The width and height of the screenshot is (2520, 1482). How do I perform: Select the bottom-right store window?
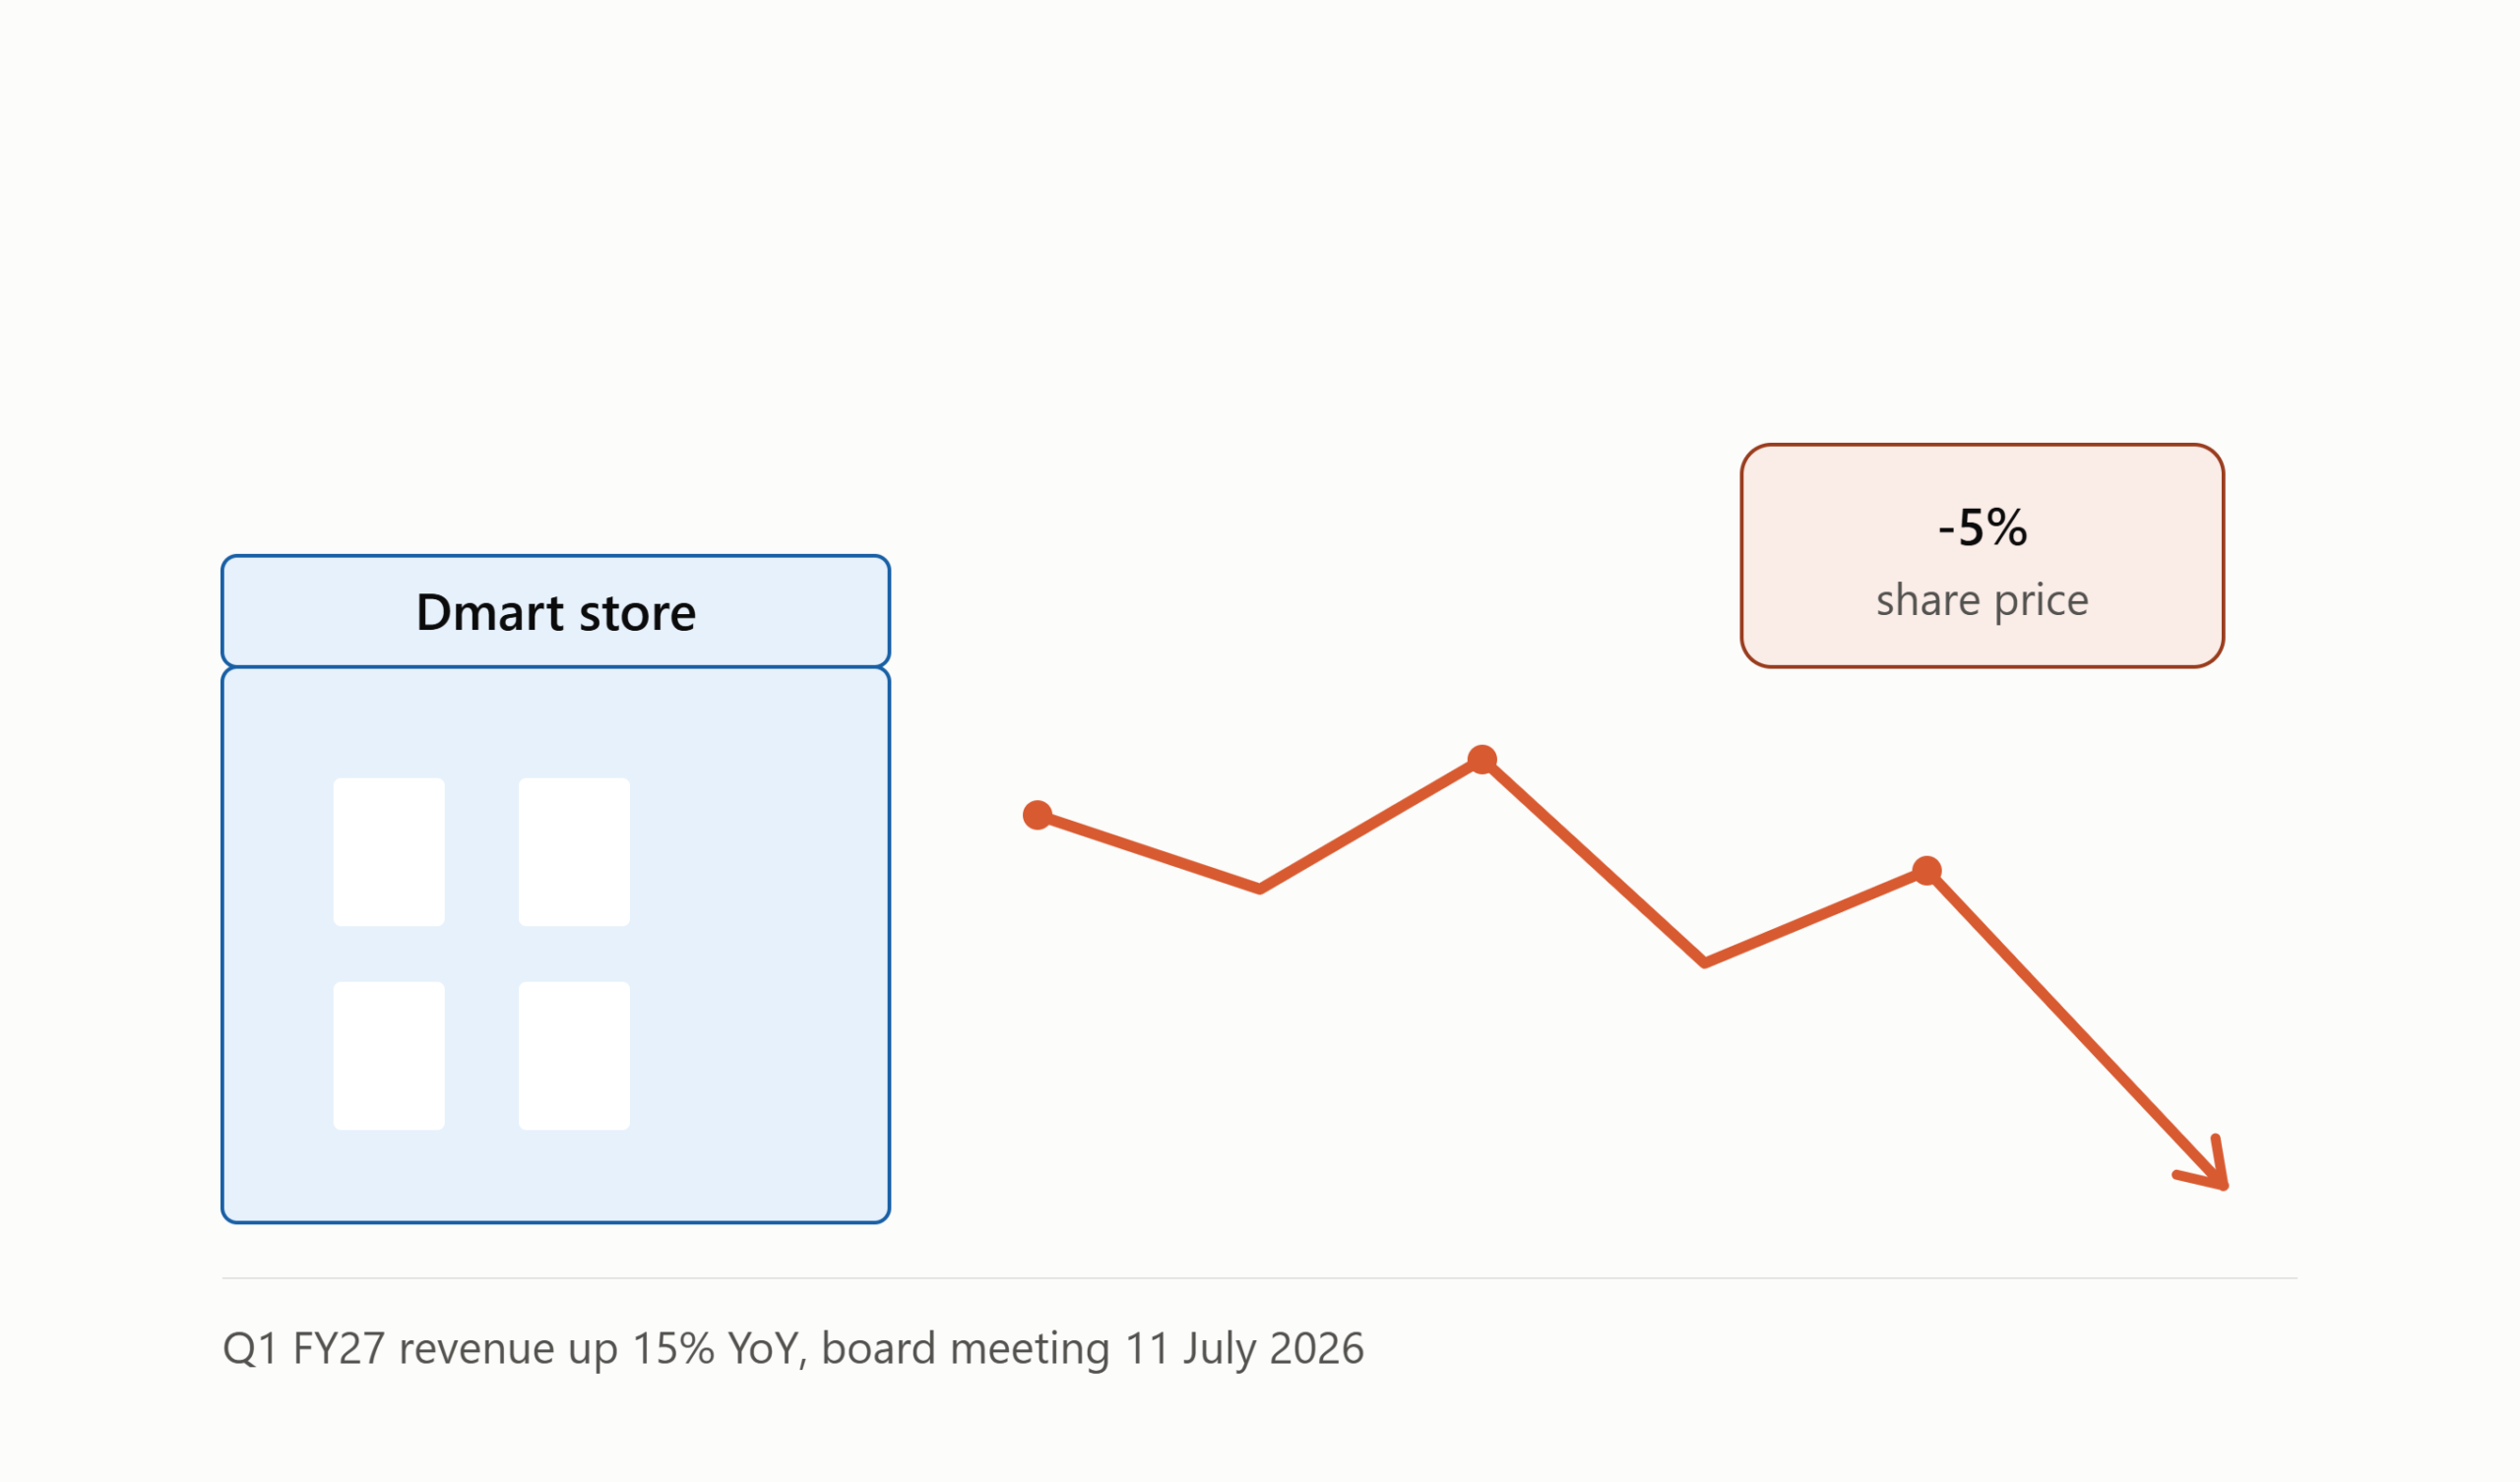[574, 1056]
